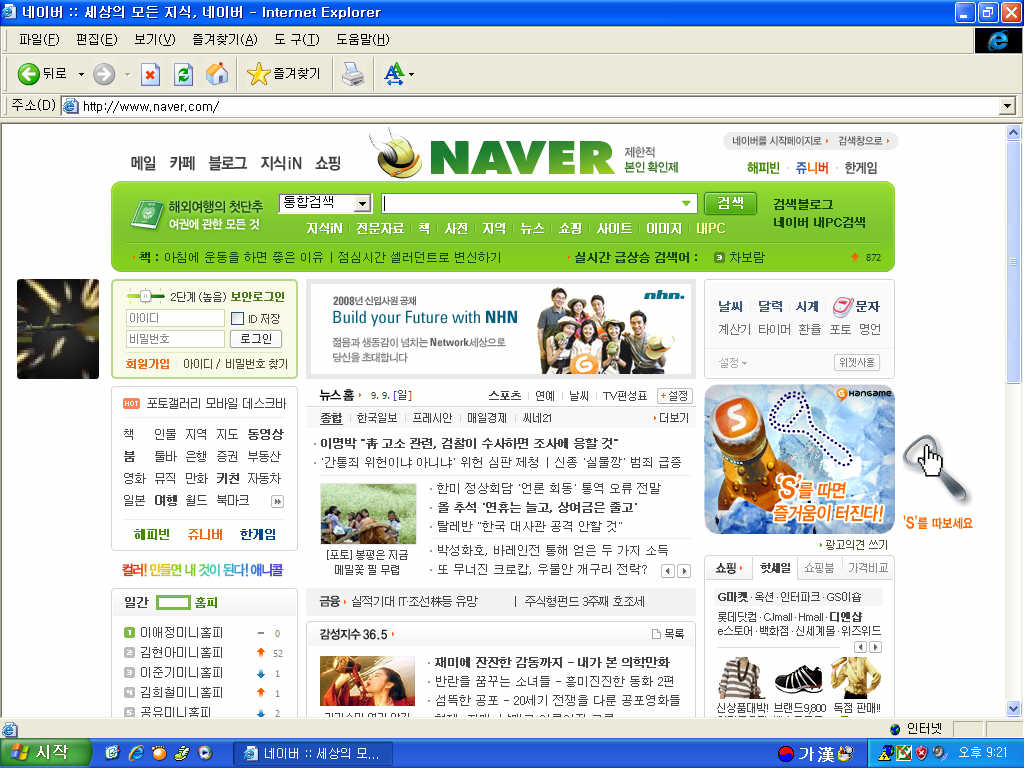Click the 네이버 taskbar window button
This screenshot has height=768, width=1024.
(x=313, y=753)
